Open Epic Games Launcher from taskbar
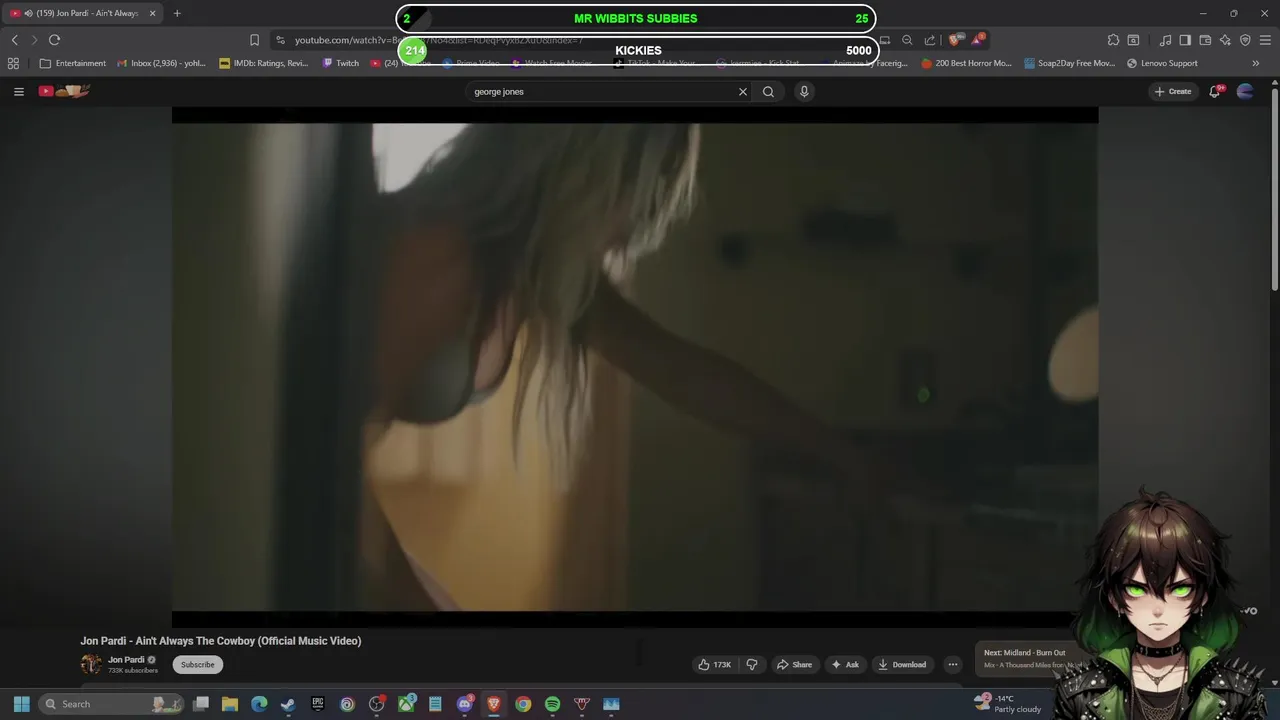The width and height of the screenshot is (1280, 720). point(318,704)
